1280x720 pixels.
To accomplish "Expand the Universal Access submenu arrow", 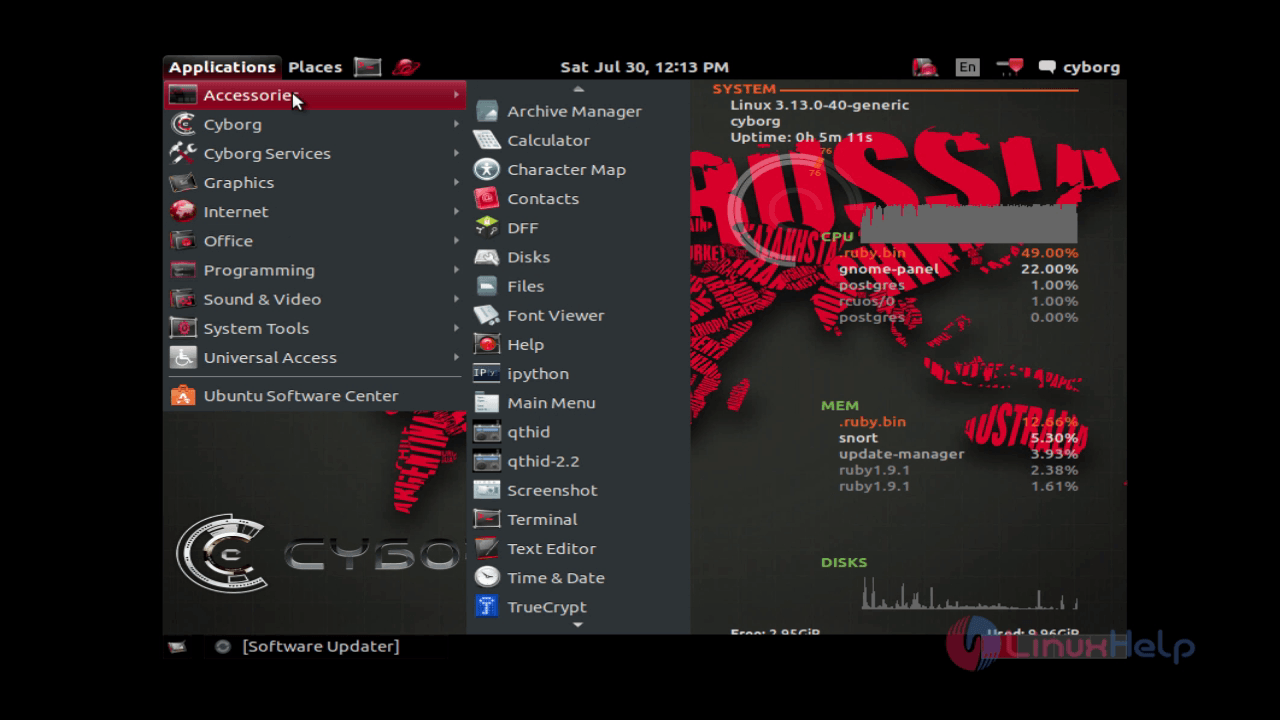I will (x=456, y=357).
